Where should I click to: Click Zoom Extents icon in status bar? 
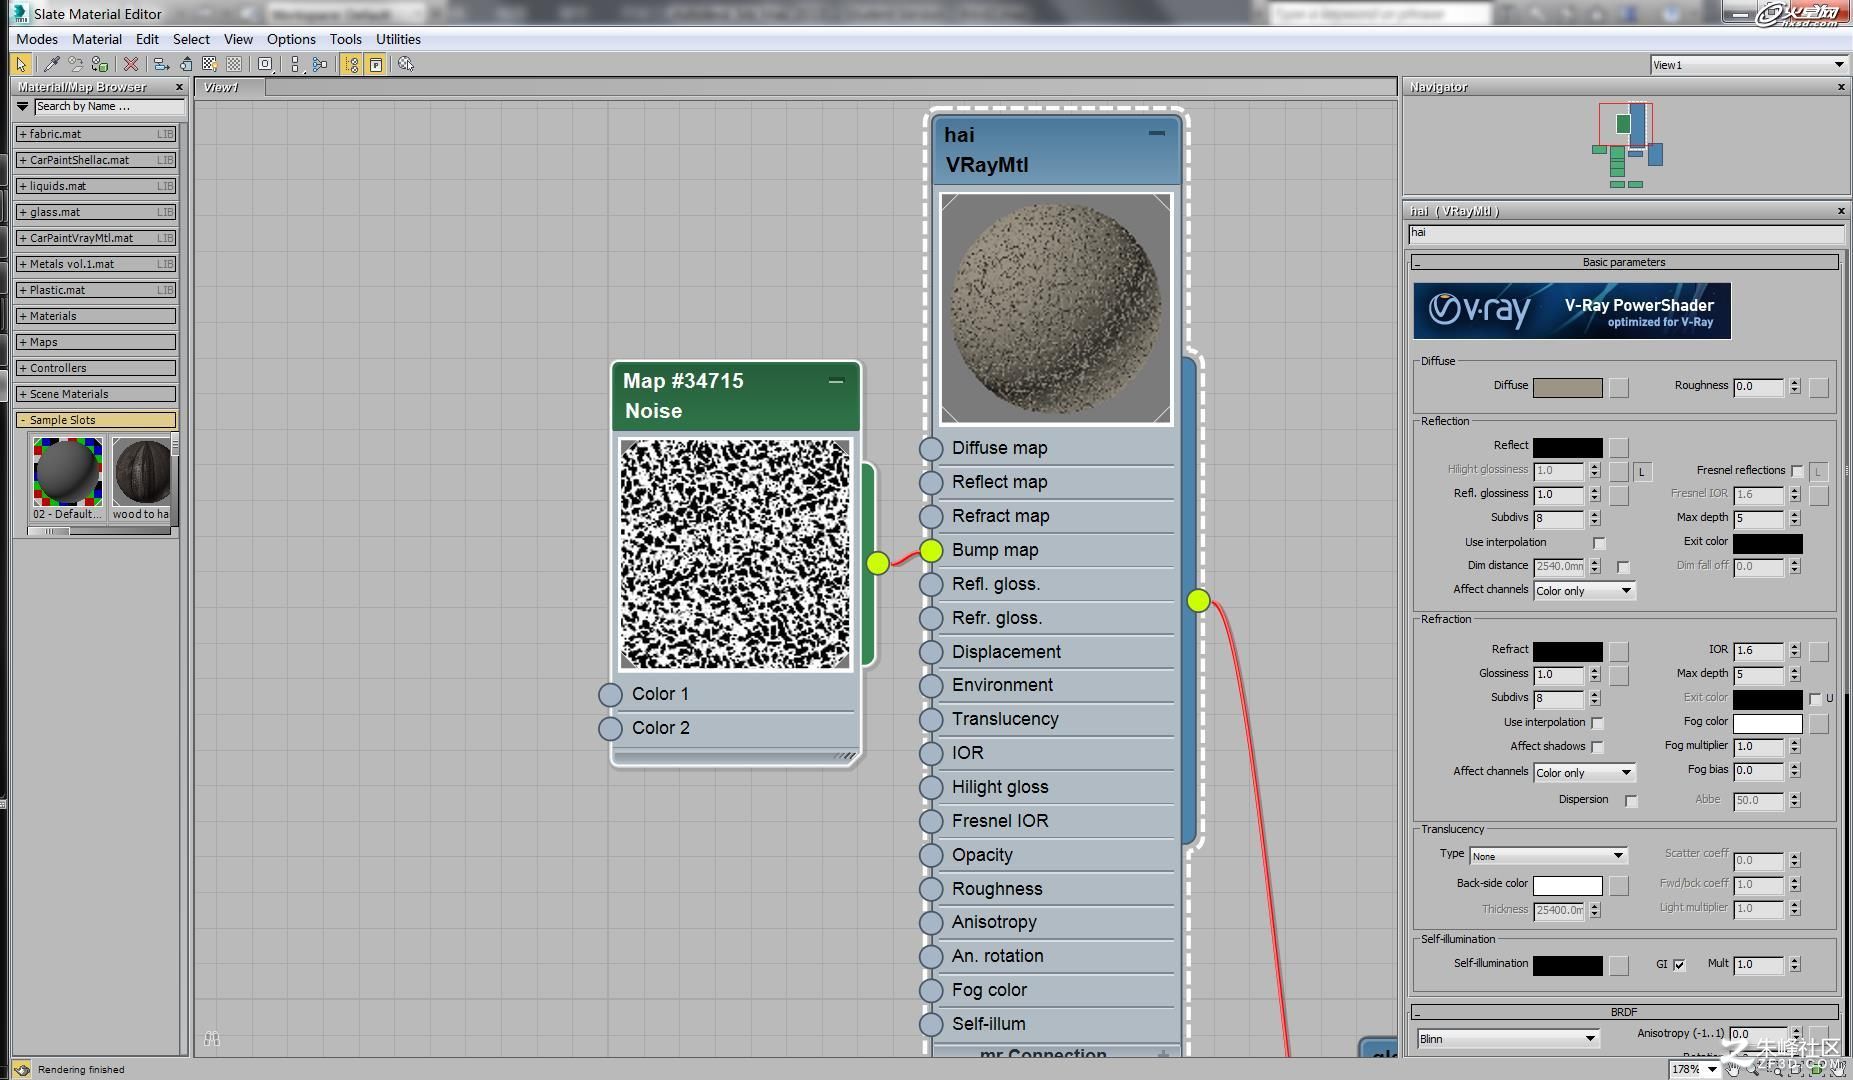pos(1797,1070)
